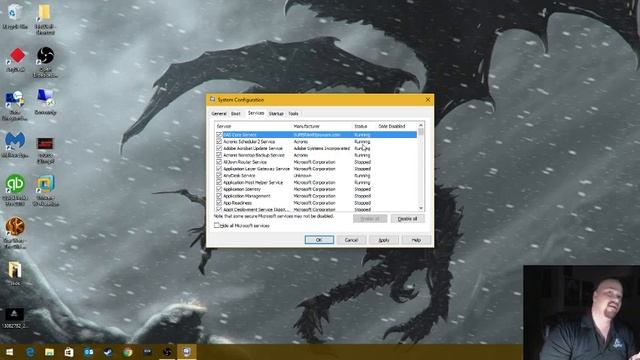Click the Apply button
Image resolution: width=640 pixels, height=360 pixels.
384,240
